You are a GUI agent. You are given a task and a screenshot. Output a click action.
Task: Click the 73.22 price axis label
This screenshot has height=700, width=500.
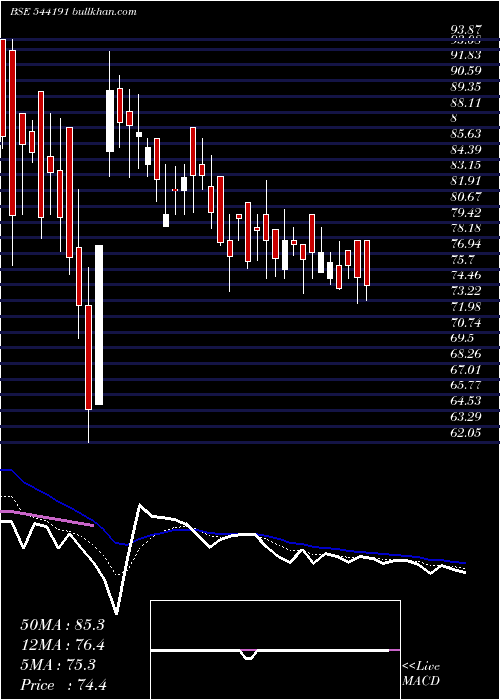click(466, 291)
